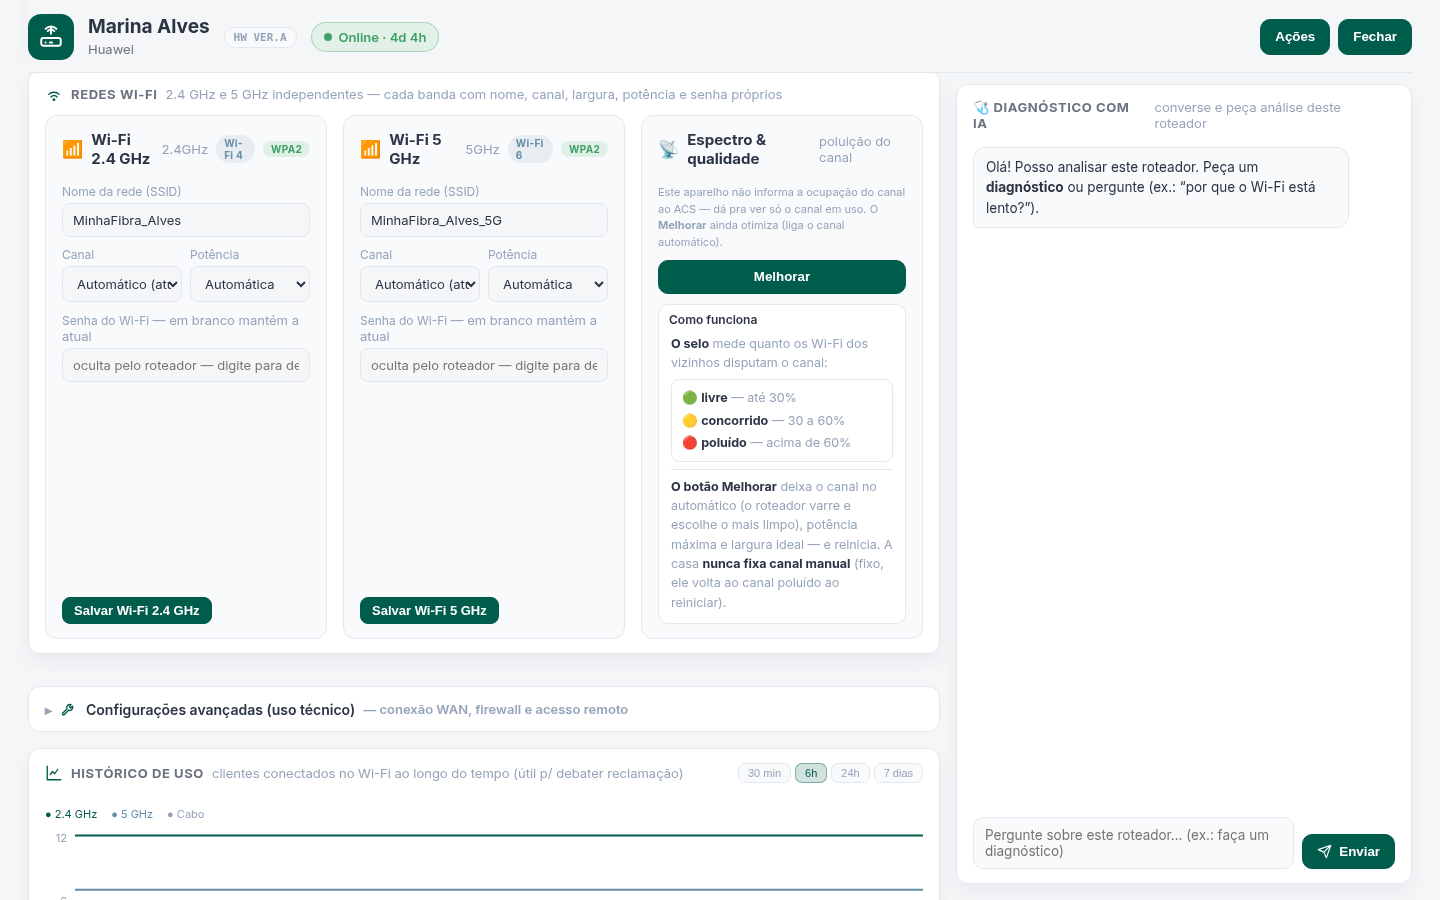Click the chart icon beside Histórico de uso
This screenshot has height=900, width=1440.
click(x=54, y=773)
